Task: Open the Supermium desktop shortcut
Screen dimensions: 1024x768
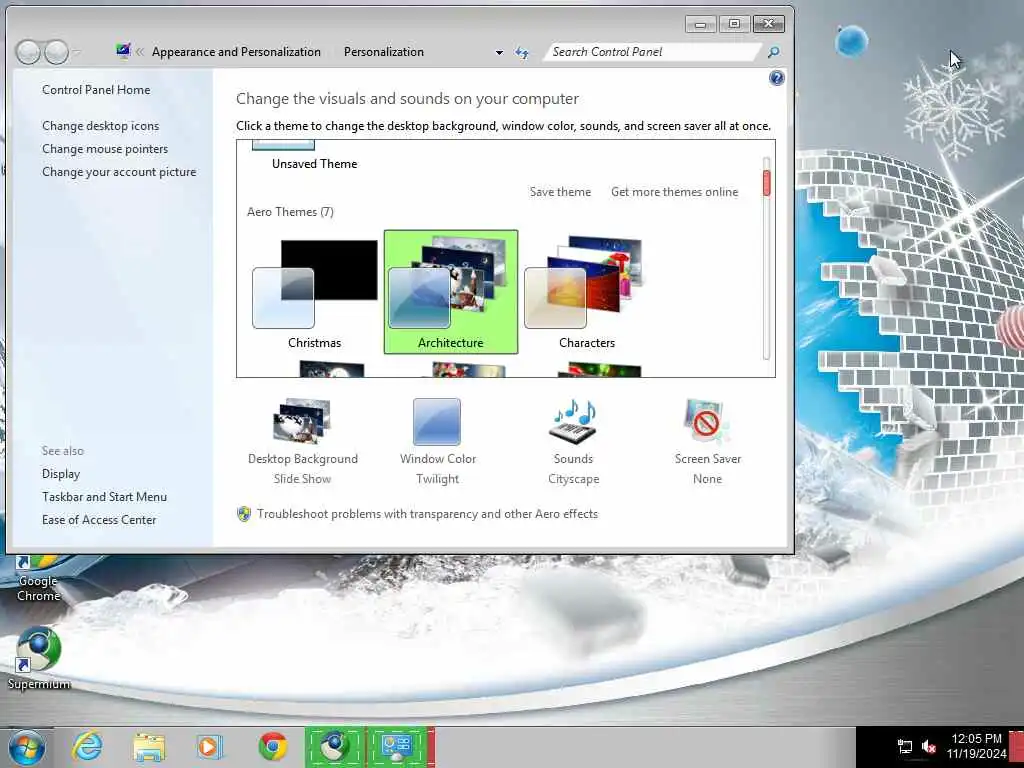Action: [x=39, y=658]
